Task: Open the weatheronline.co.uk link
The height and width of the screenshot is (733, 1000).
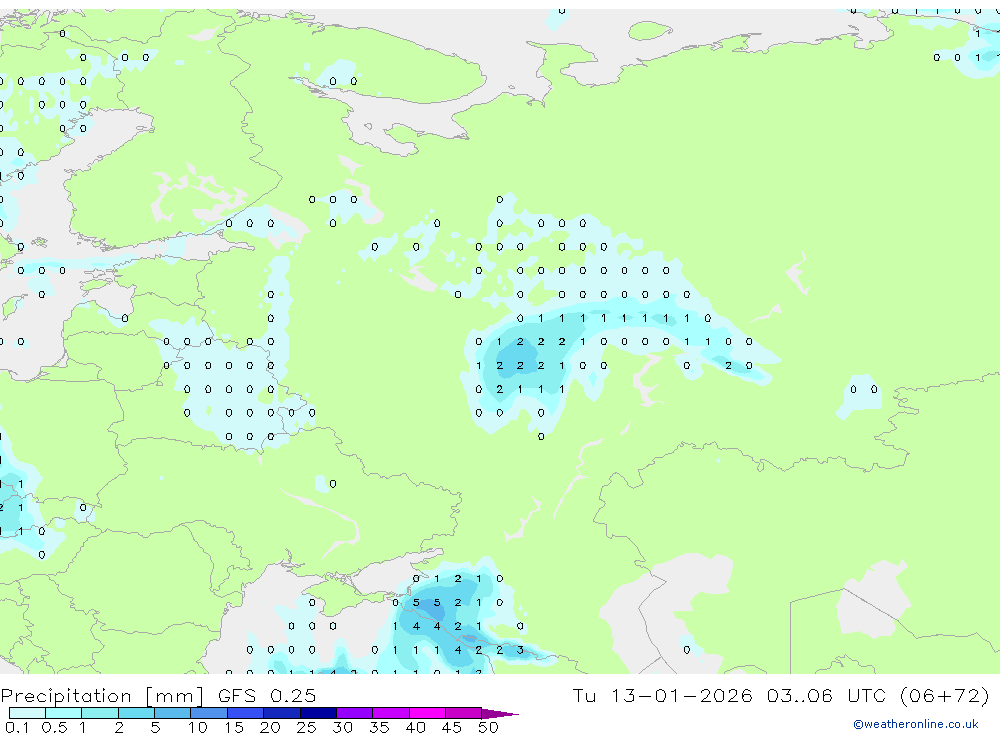Action: (x=916, y=724)
